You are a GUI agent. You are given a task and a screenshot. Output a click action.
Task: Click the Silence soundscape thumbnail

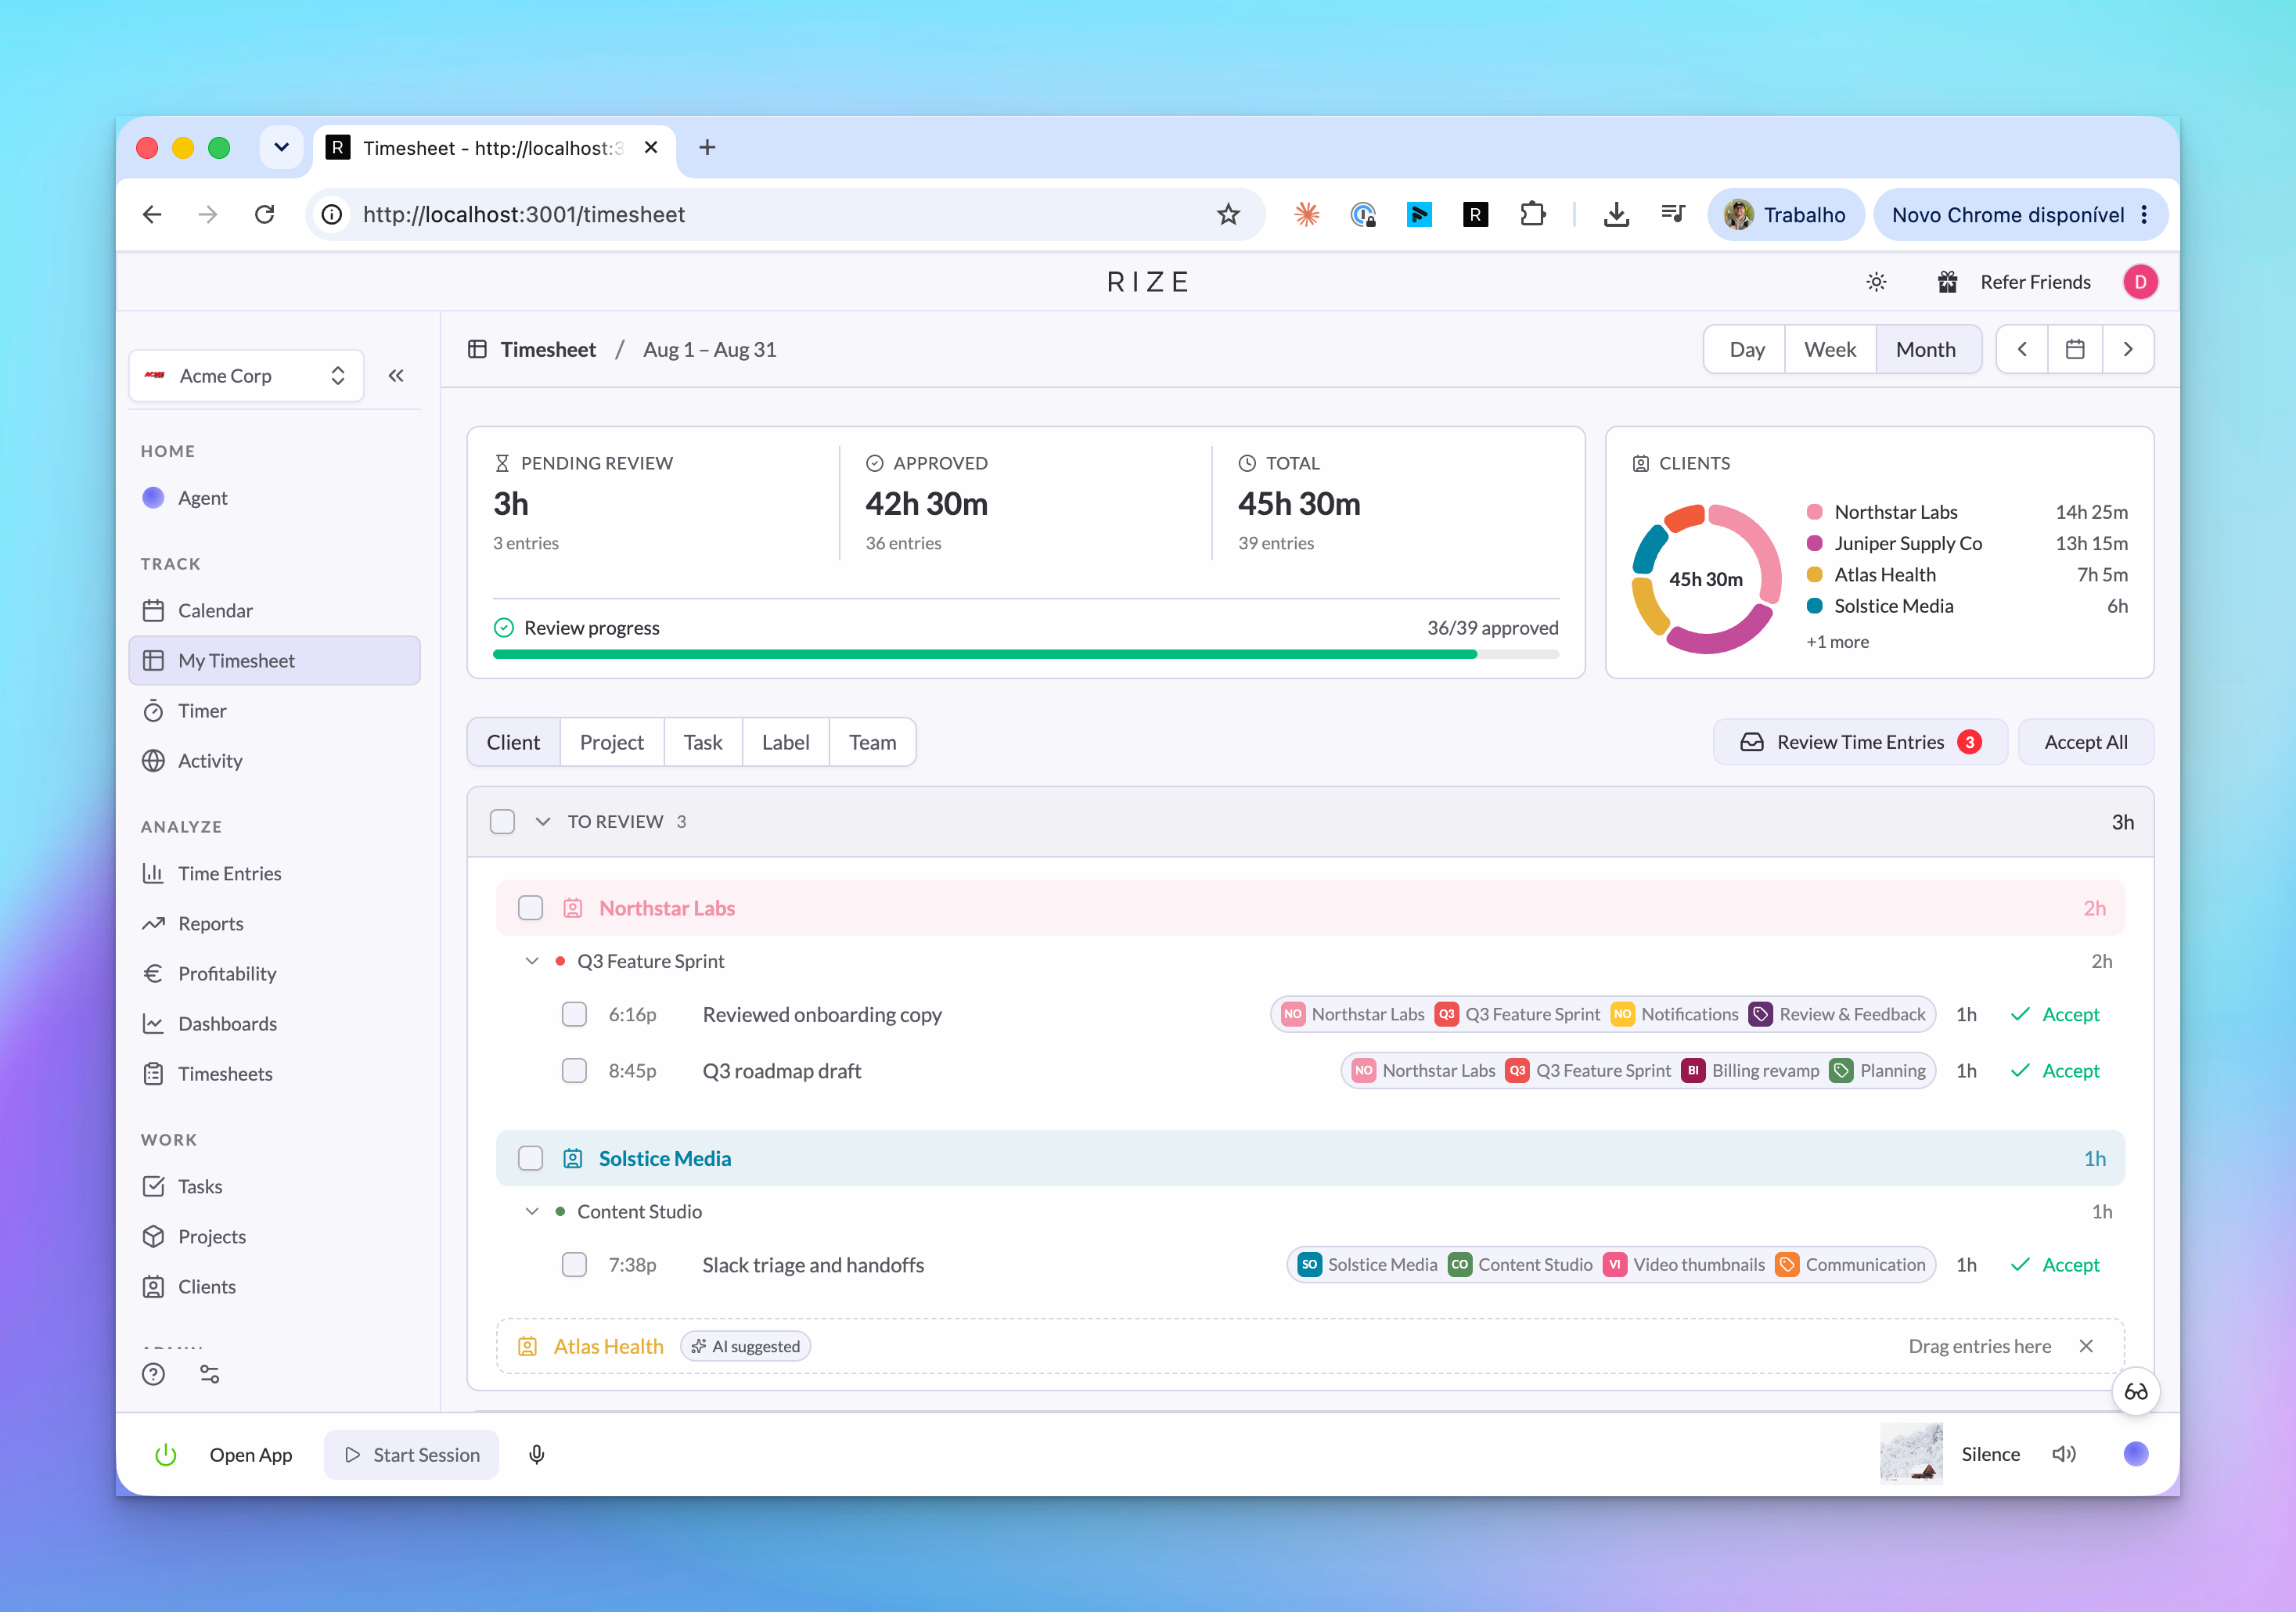pos(1911,1453)
